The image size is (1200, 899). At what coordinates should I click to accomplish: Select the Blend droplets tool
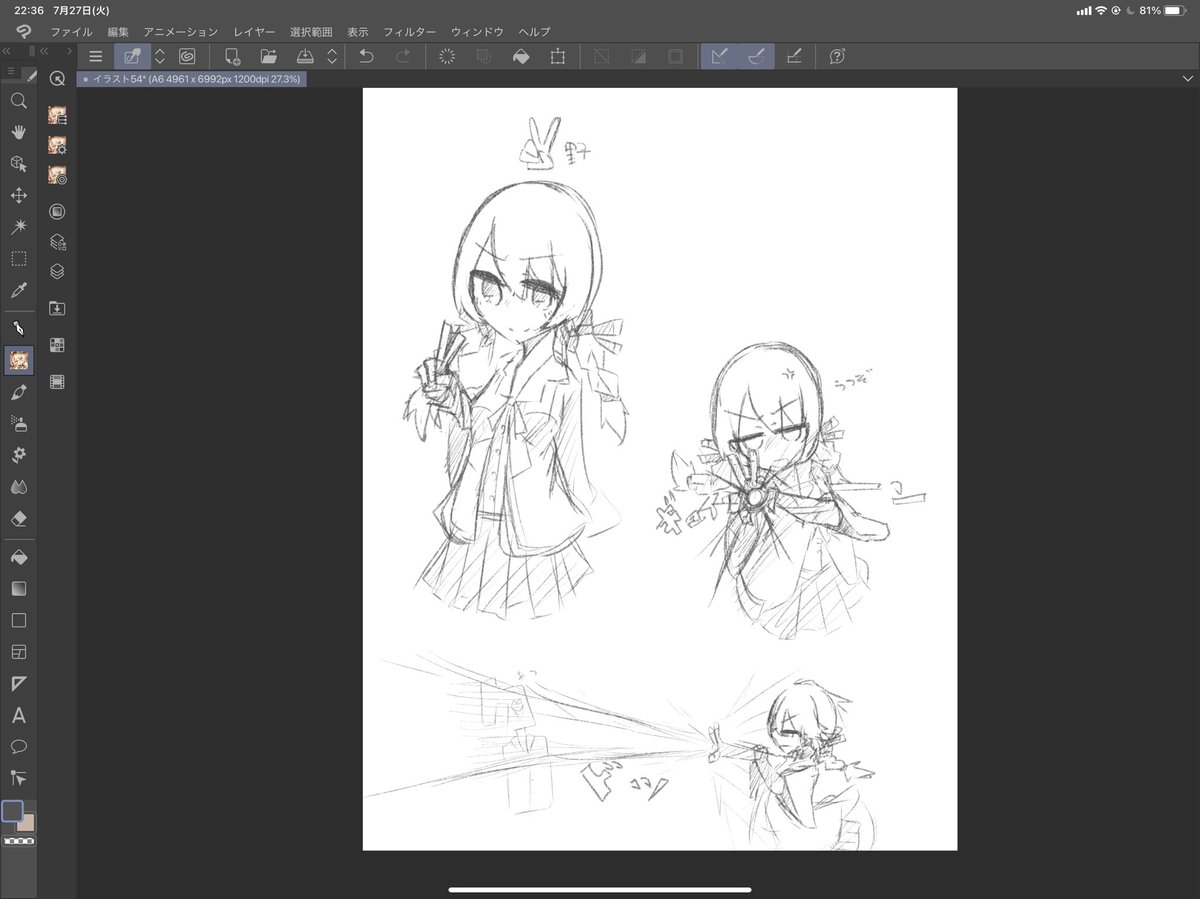point(18,487)
